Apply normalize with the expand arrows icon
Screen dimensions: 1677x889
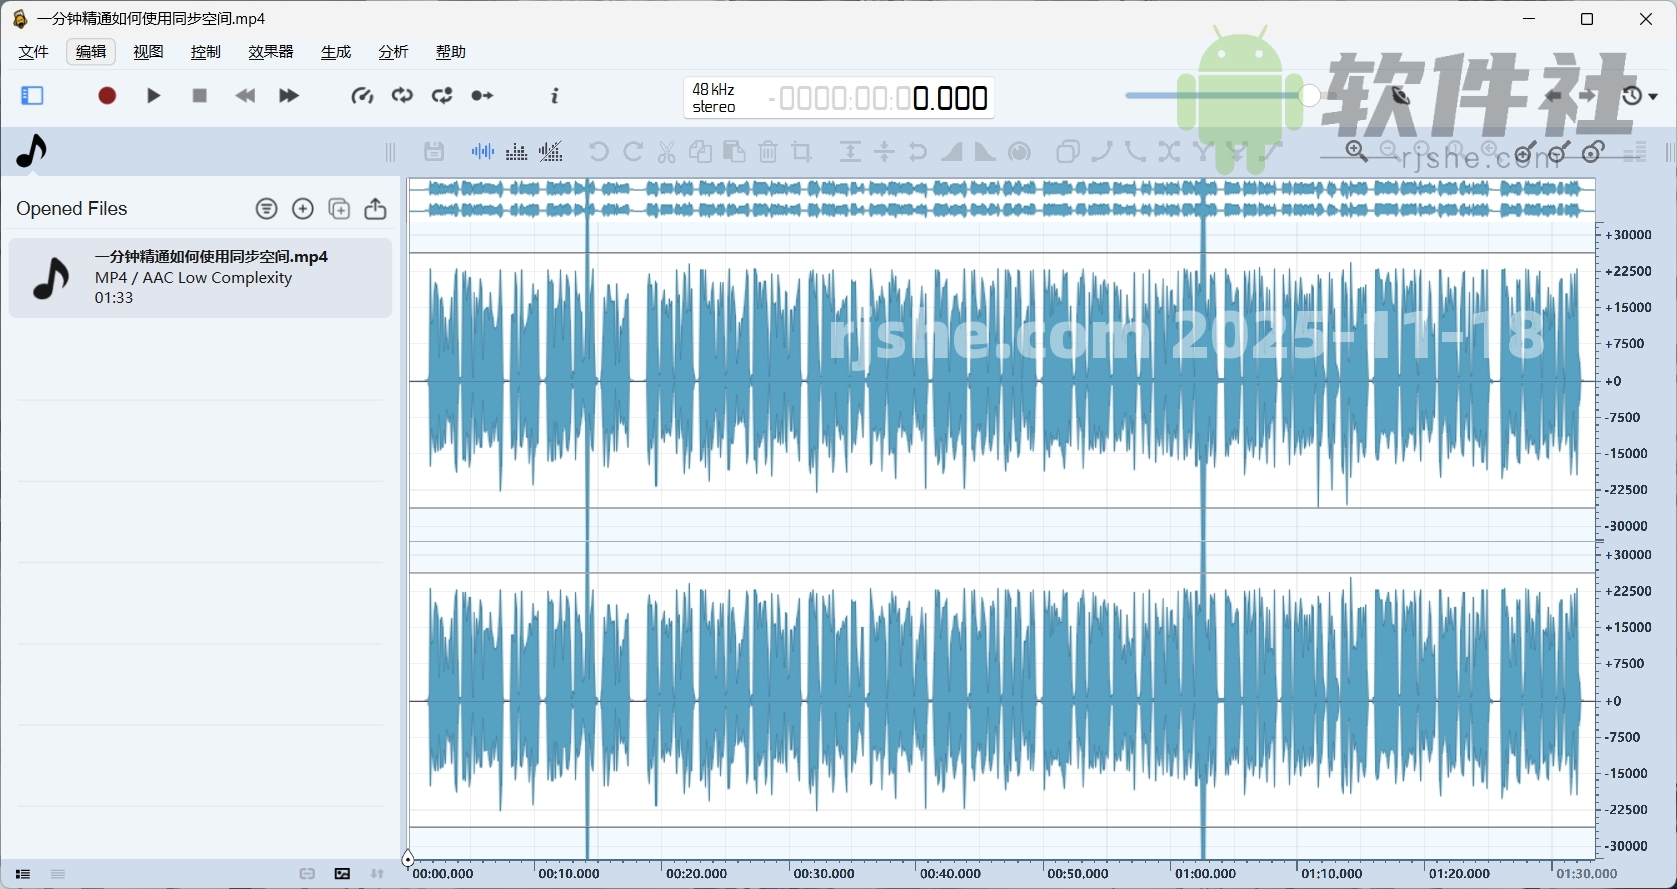pos(850,152)
